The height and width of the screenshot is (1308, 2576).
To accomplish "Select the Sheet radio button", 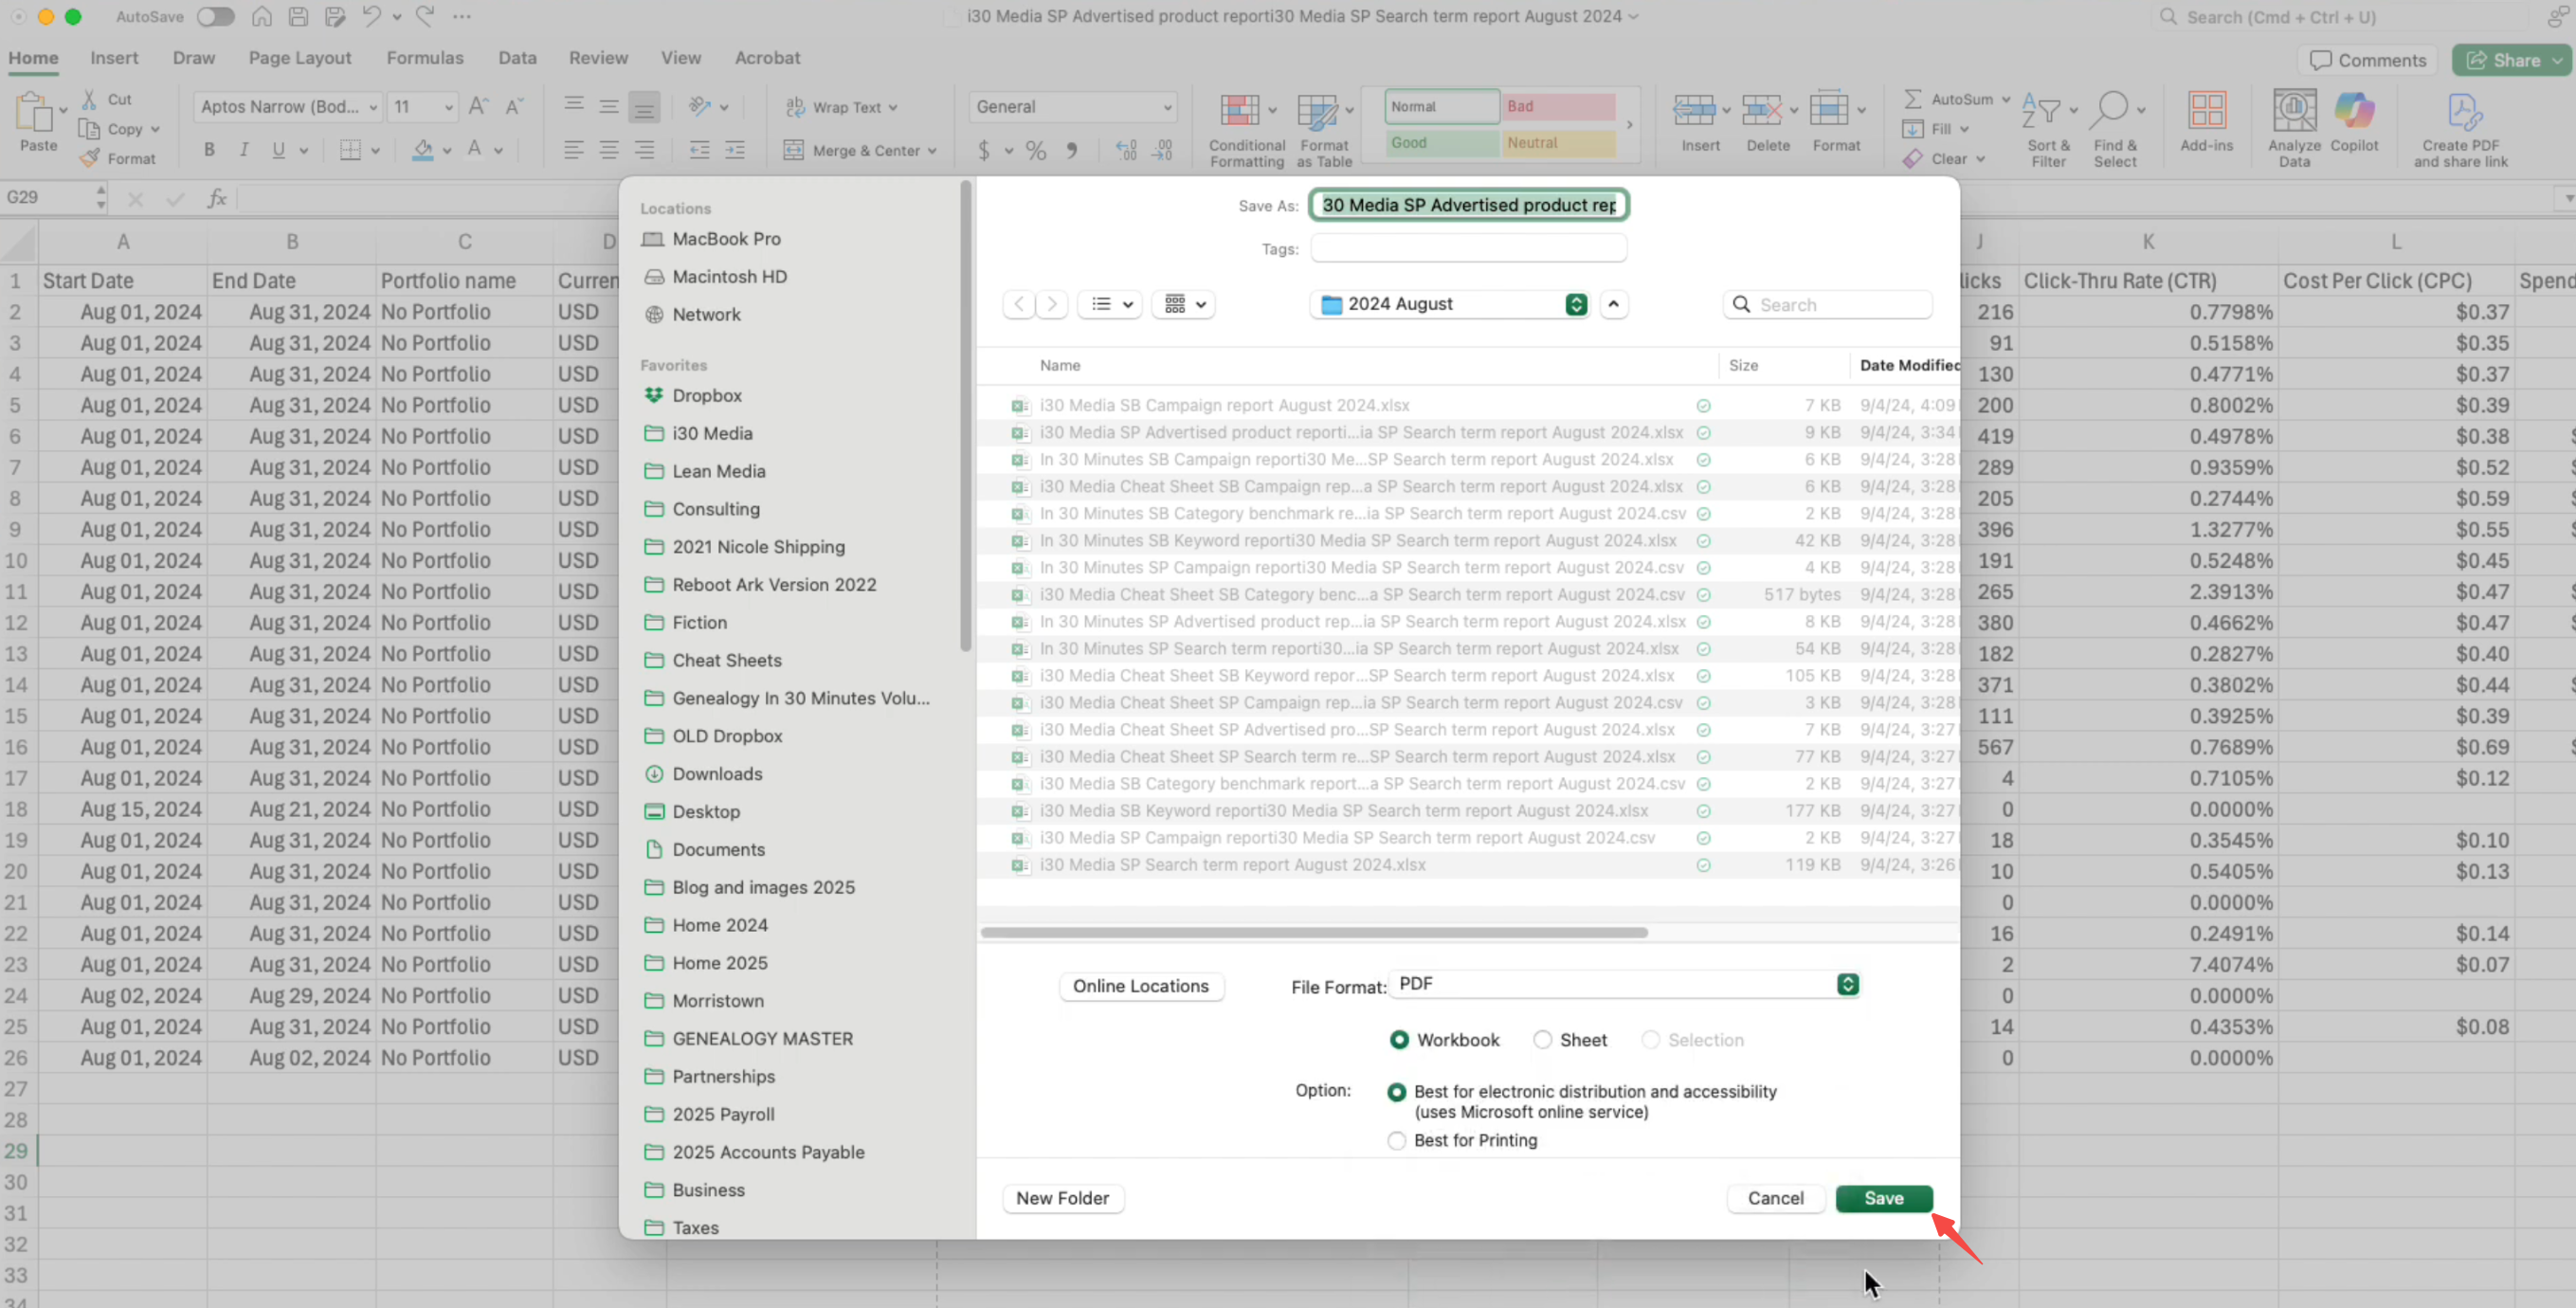I will [x=1543, y=1040].
